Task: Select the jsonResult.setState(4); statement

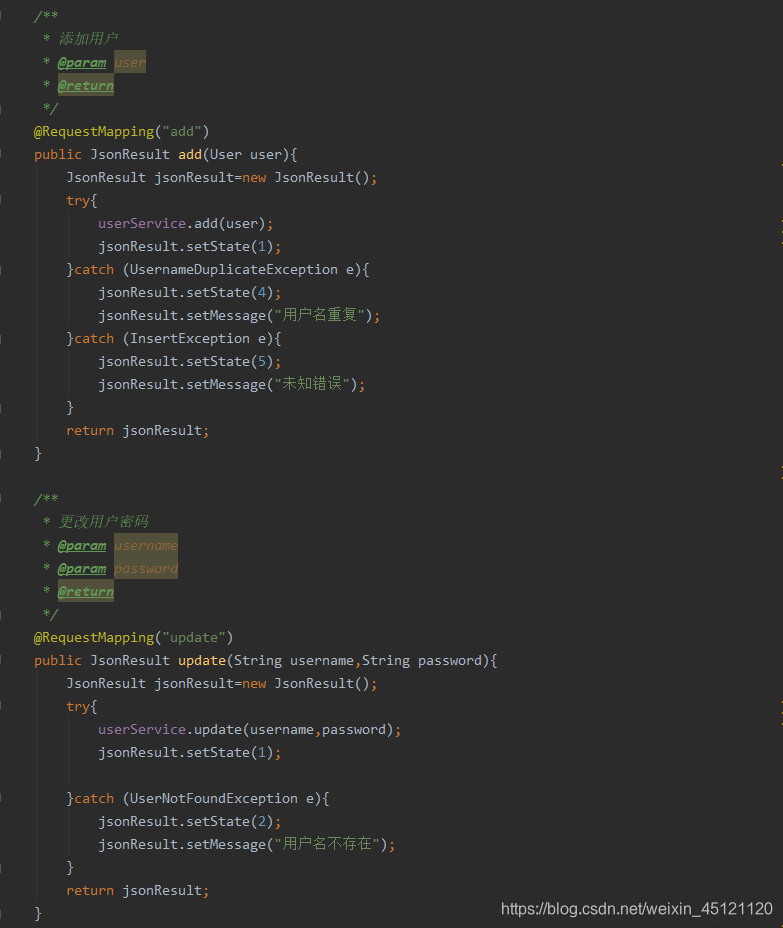Action: tap(189, 292)
